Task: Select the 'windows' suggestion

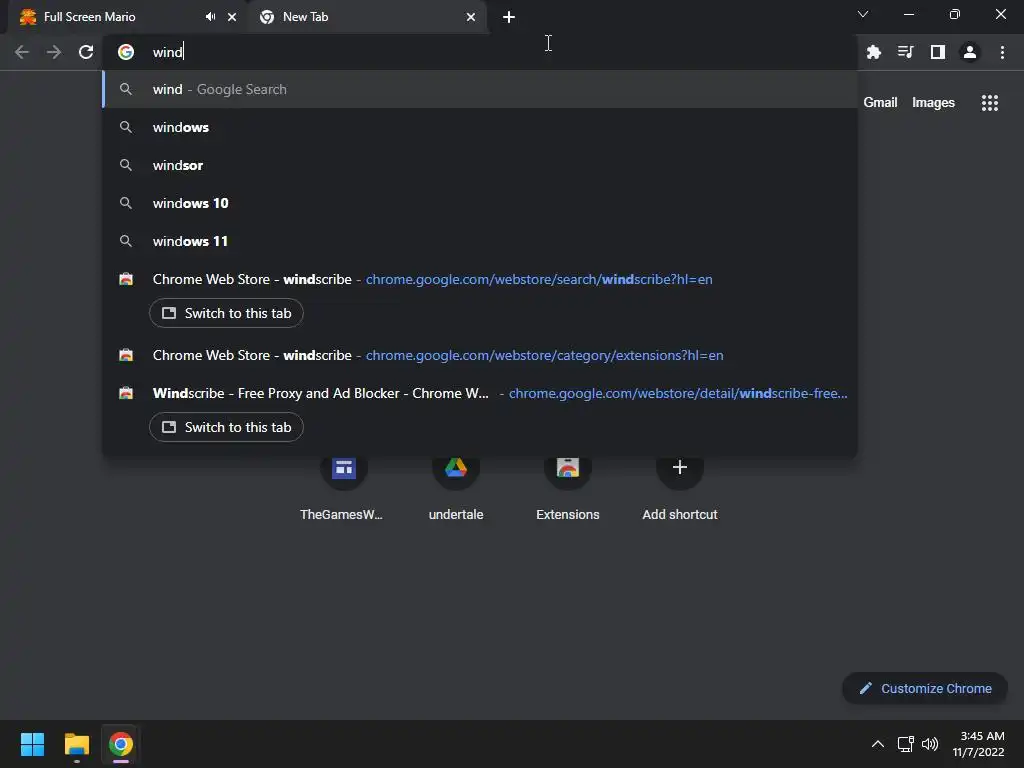Action: [480, 127]
